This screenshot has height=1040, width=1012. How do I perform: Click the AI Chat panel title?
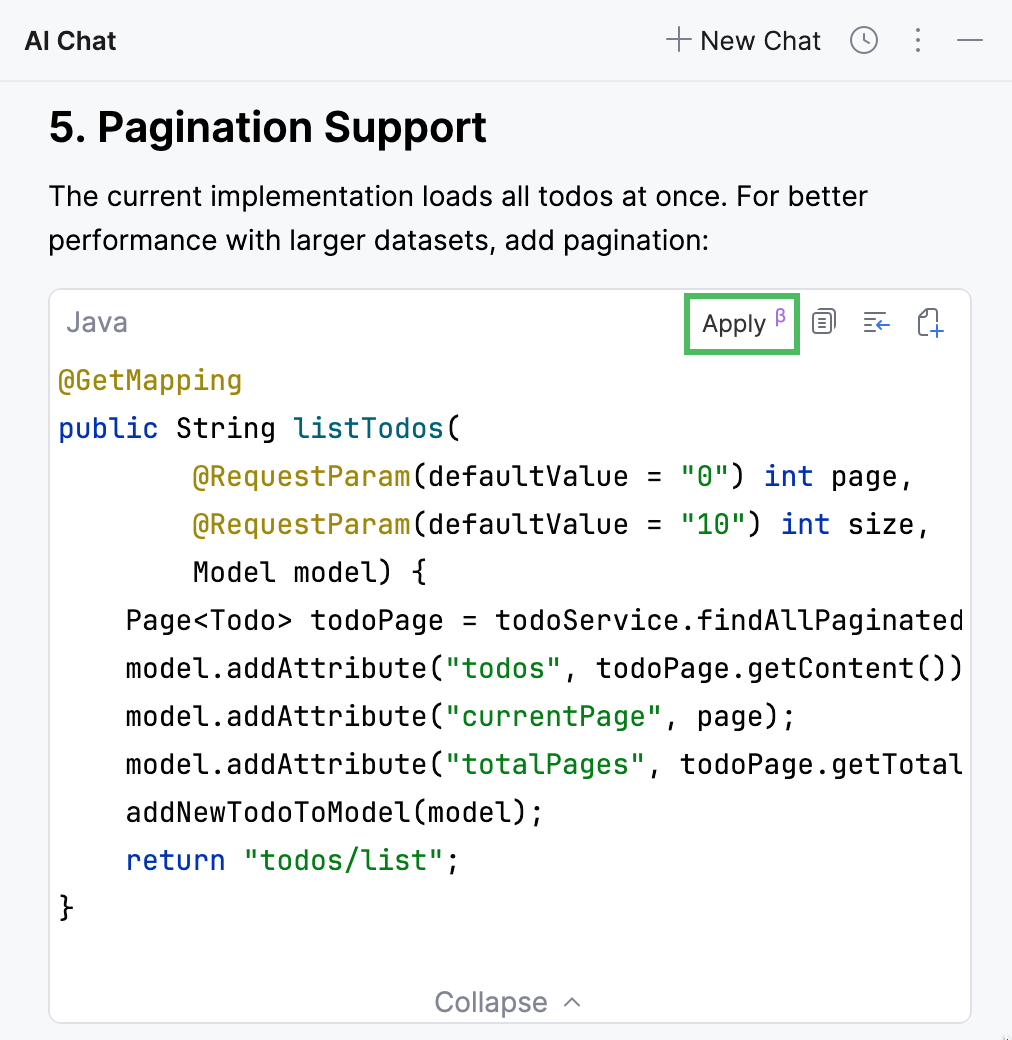71,41
